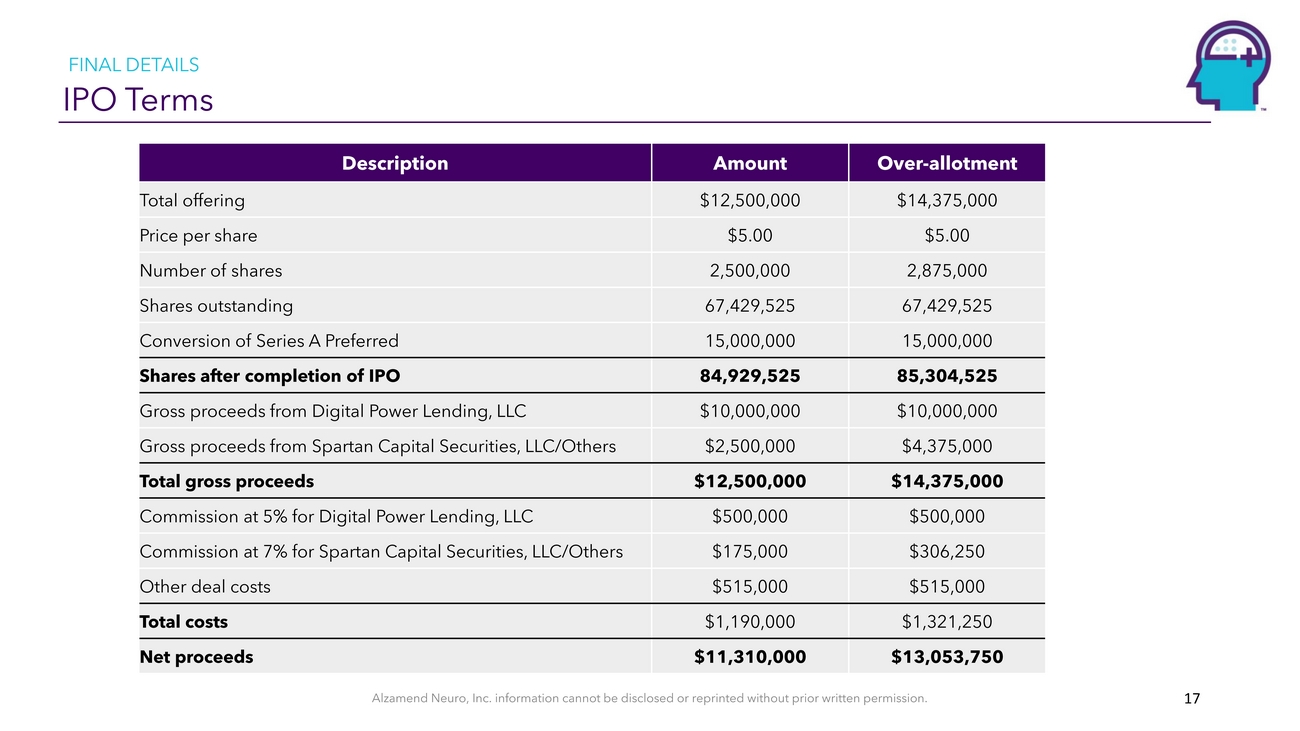
Task: Click Gross proceeds from Digital Power Lending
Action: [333, 411]
